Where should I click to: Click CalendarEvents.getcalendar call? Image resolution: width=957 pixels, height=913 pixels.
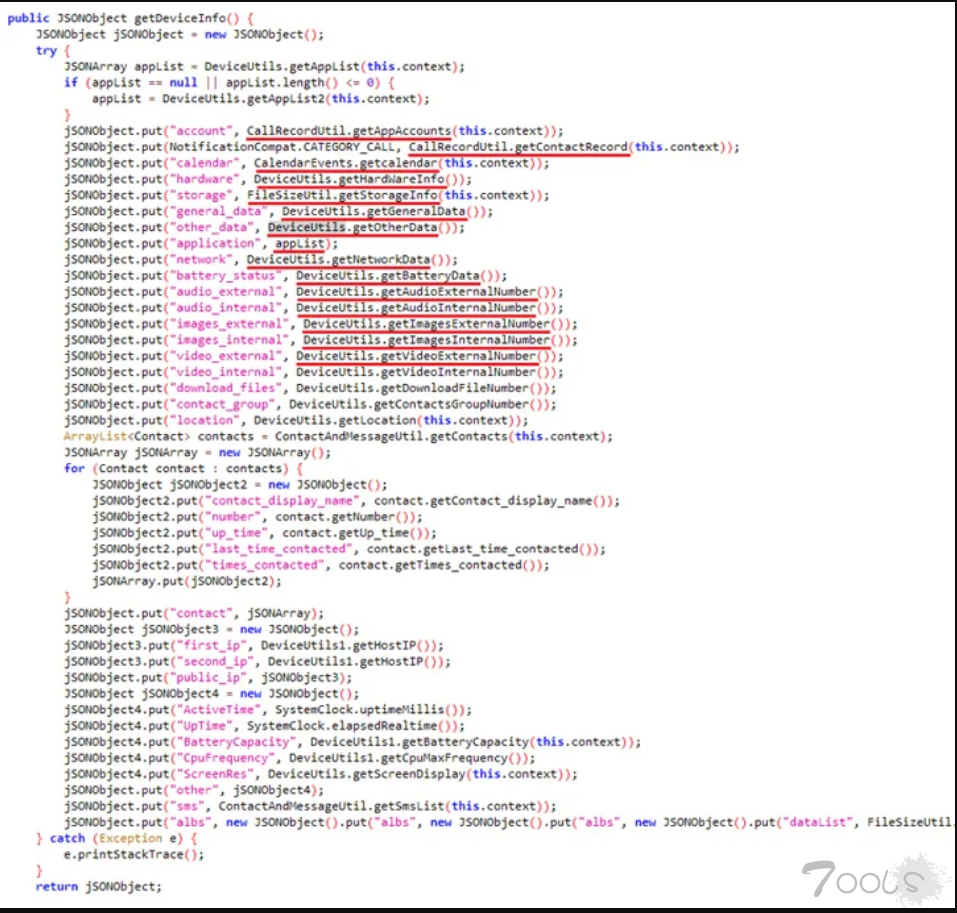345,163
